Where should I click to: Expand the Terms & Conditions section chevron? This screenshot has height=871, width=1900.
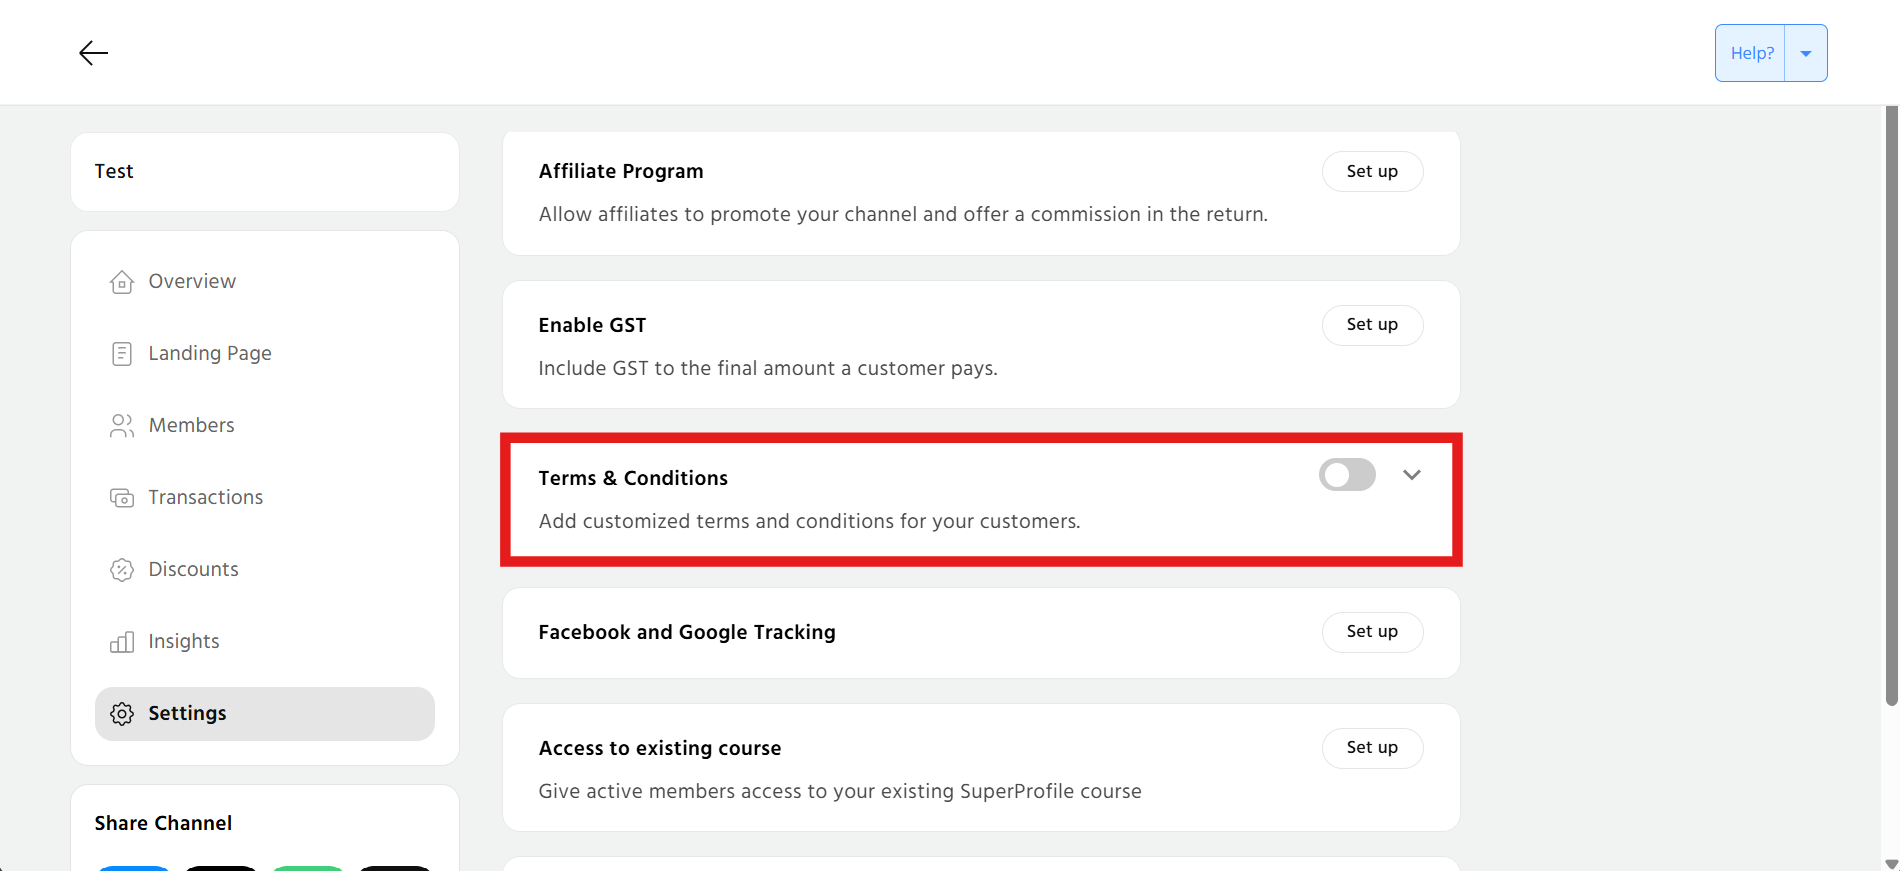coord(1412,475)
